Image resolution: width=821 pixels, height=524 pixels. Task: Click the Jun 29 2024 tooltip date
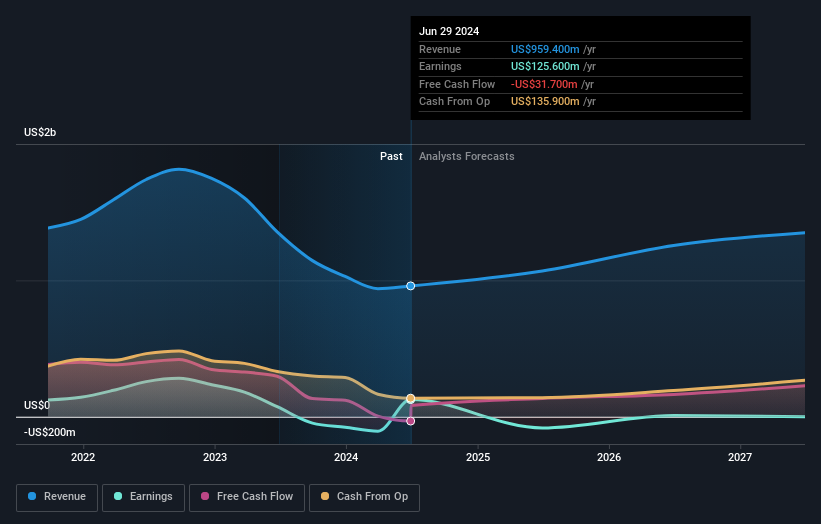[x=449, y=31]
